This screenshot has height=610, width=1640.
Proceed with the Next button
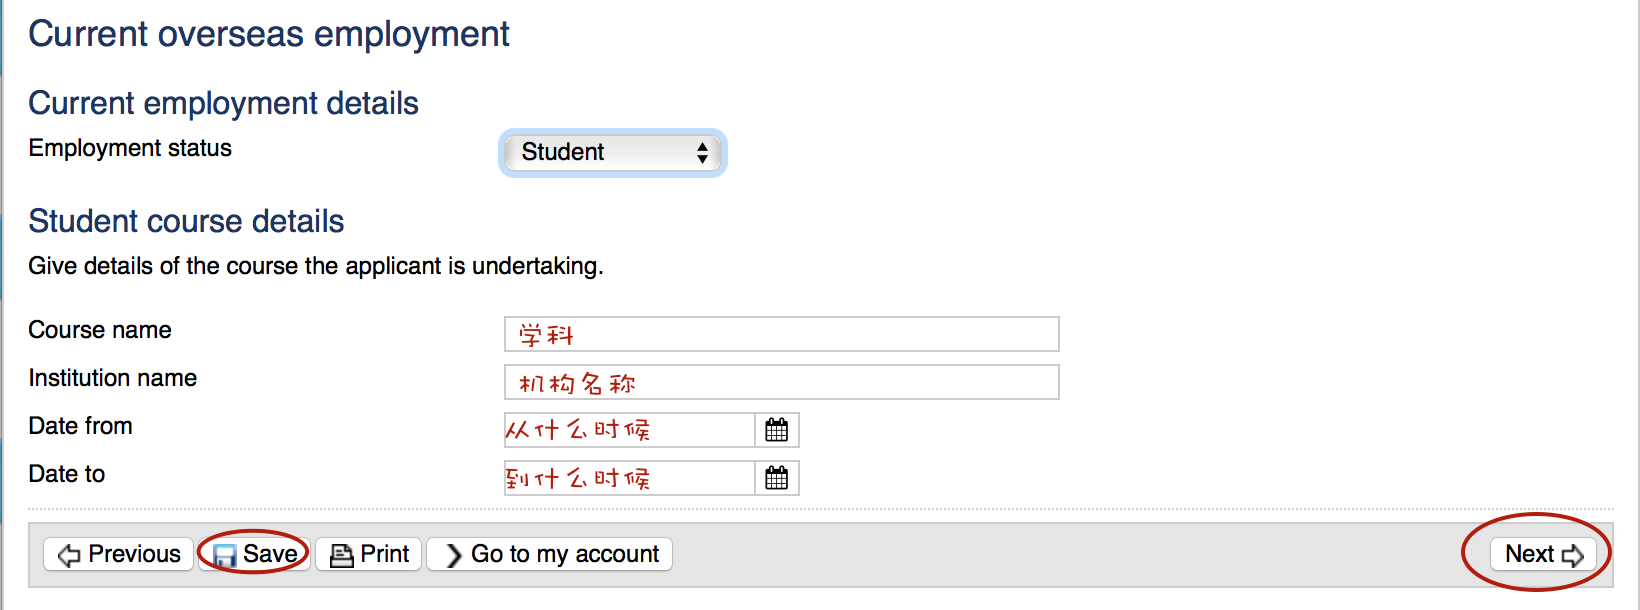click(1543, 554)
